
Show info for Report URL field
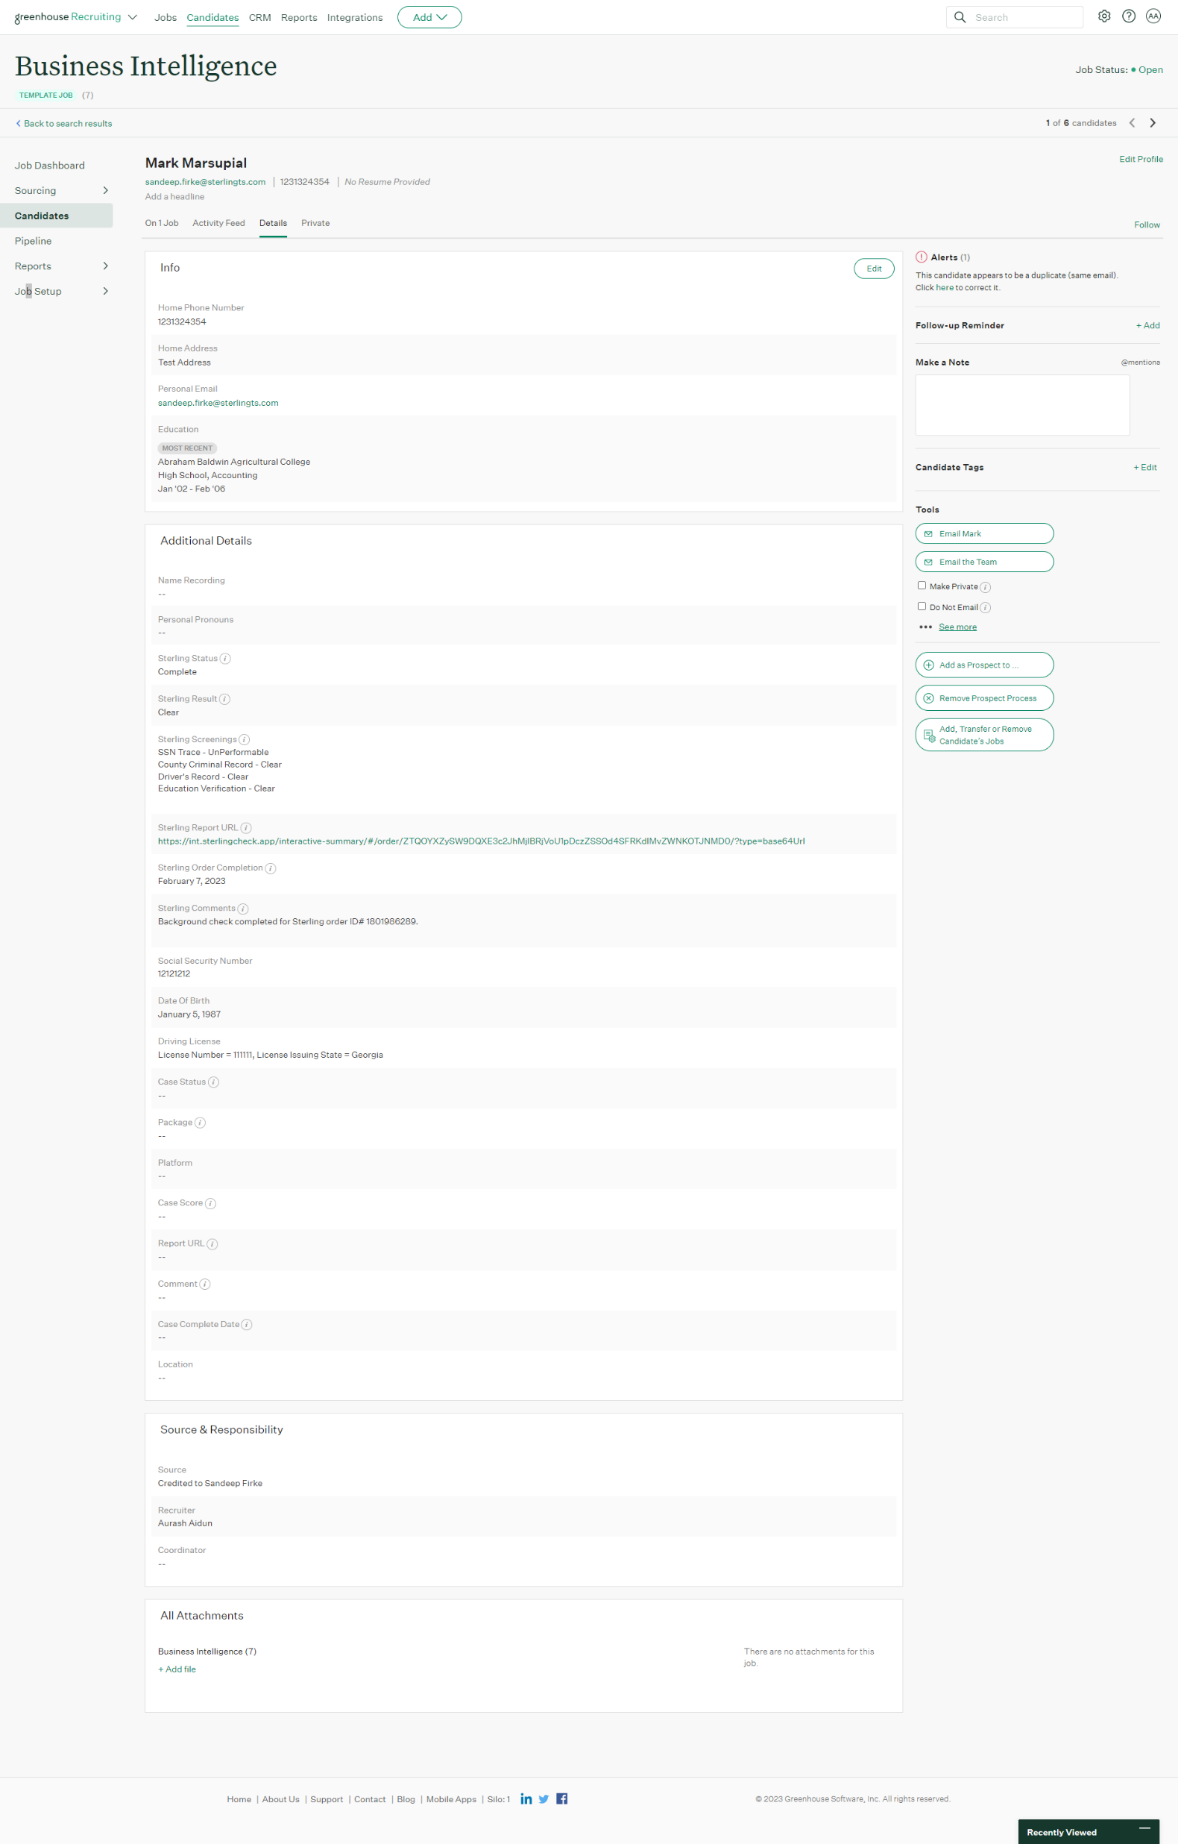(212, 1244)
